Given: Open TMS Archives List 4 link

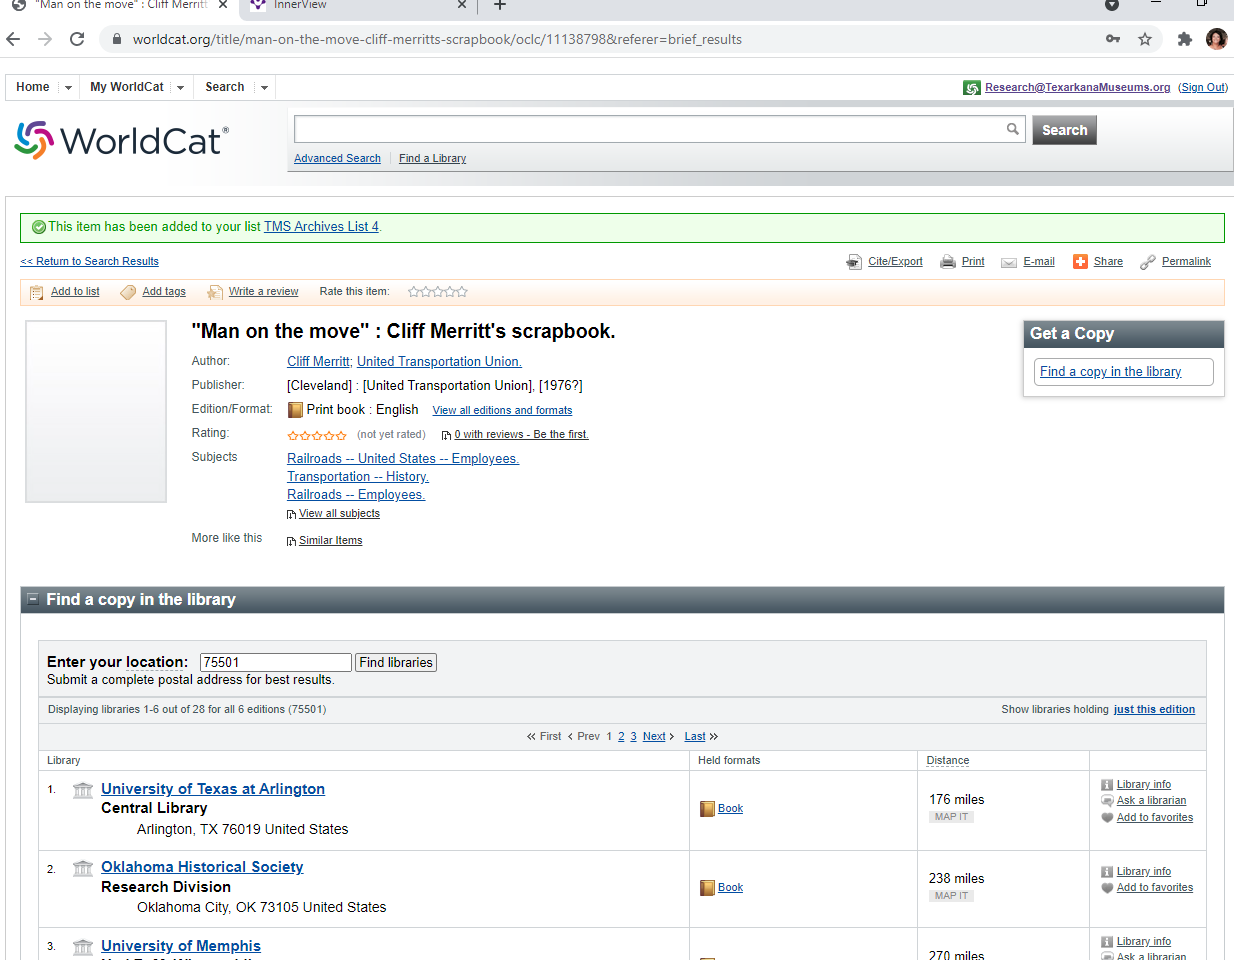Looking at the screenshot, I should point(321,227).
